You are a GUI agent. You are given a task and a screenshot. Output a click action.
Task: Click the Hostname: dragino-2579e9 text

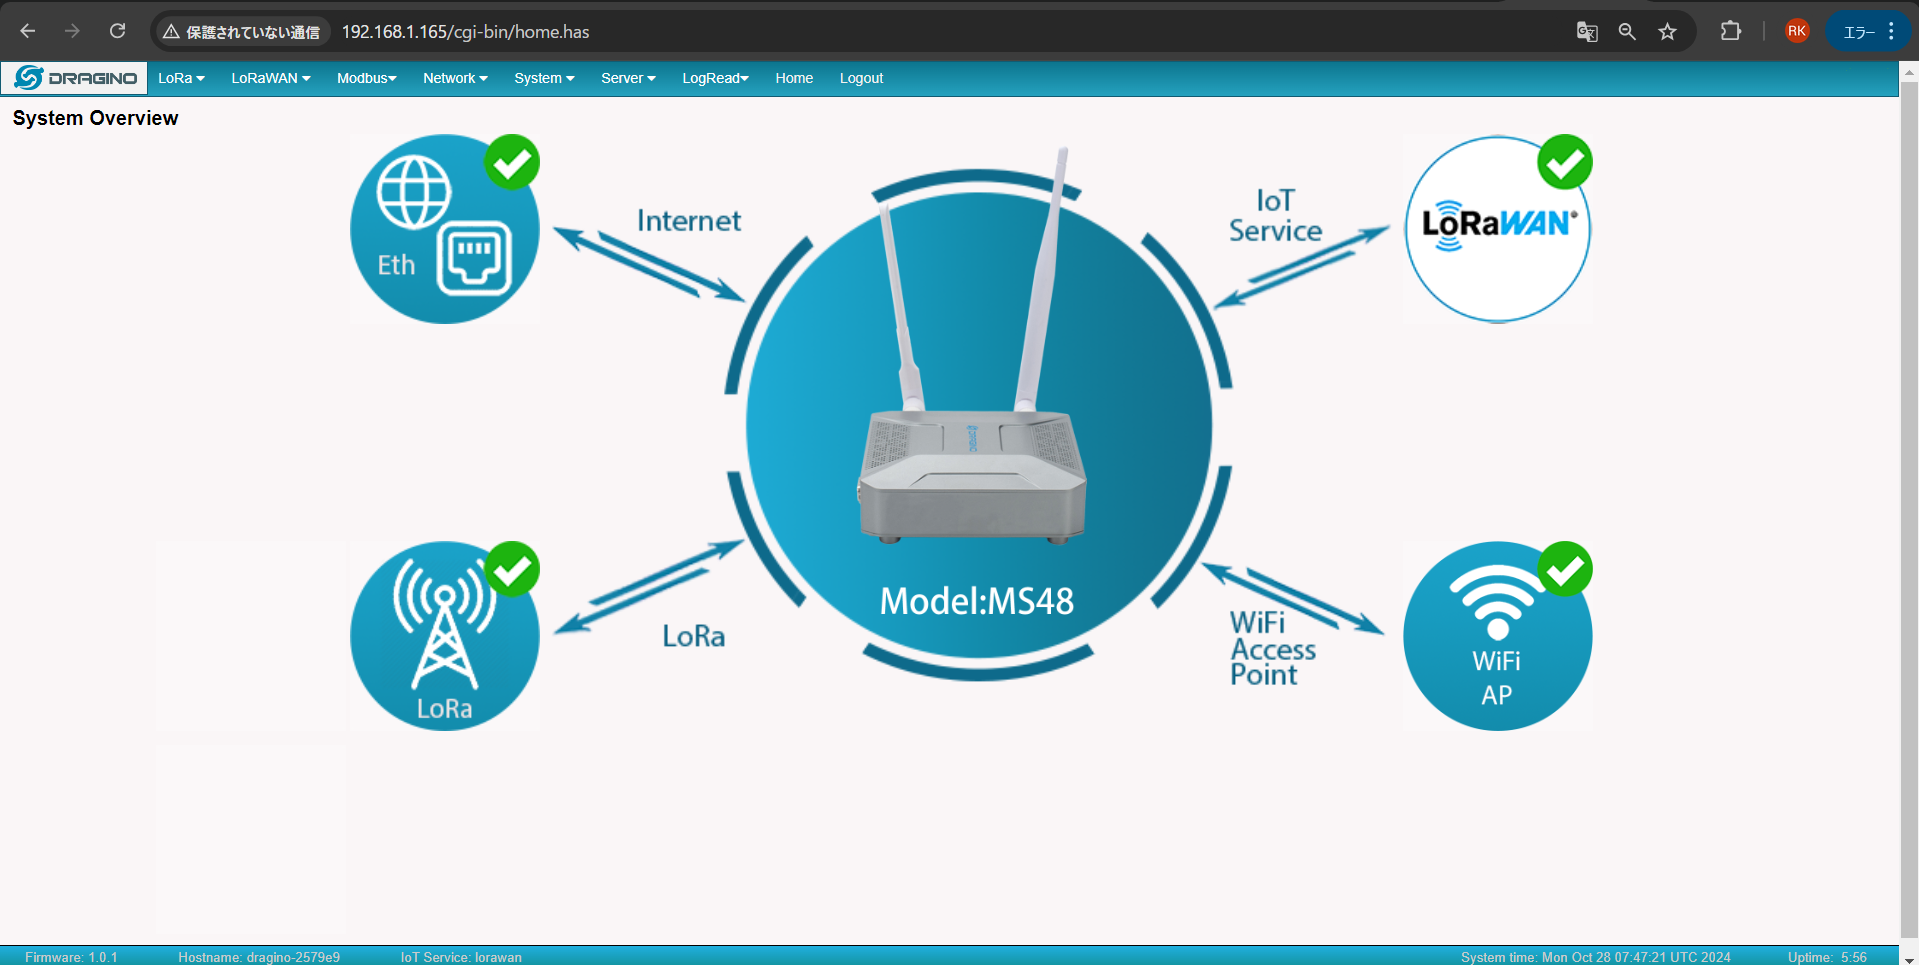click(259, 957)
